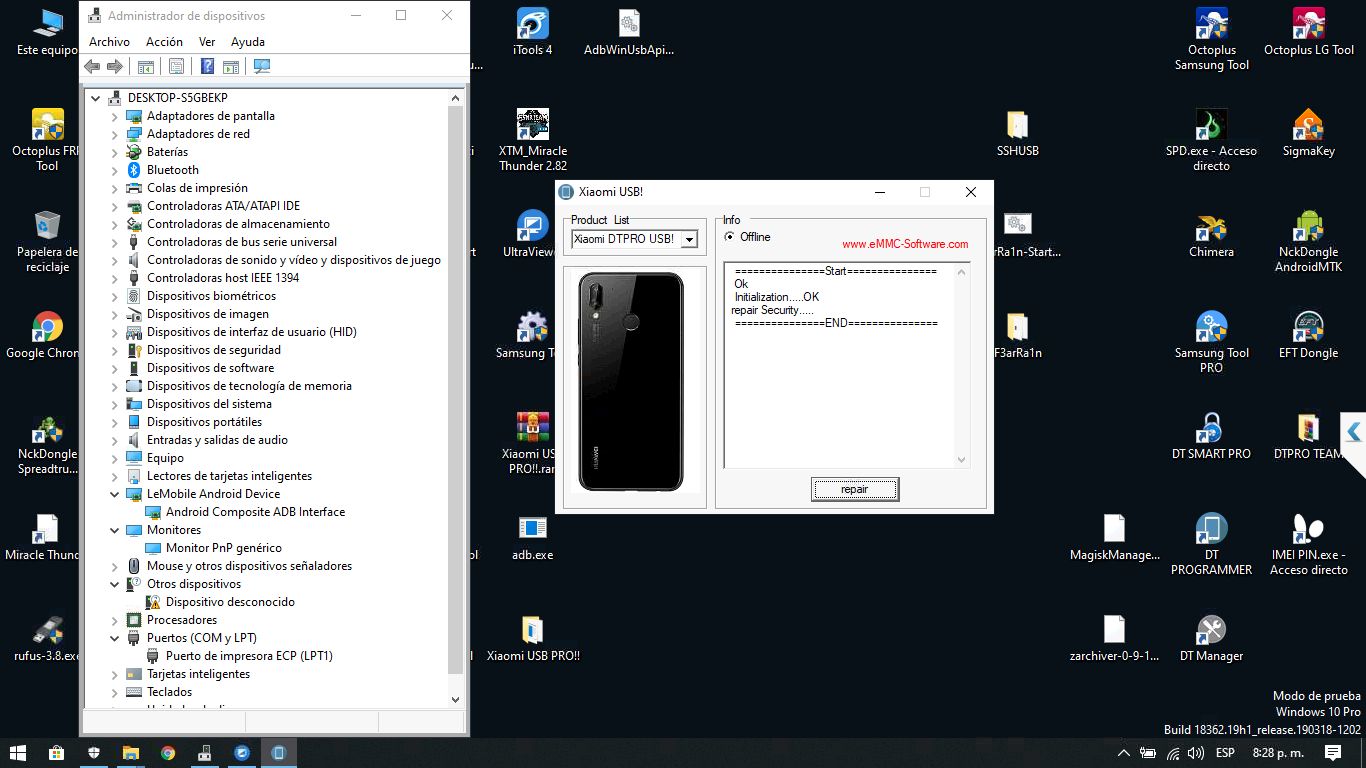Viewport: 1366px width, 768px height.
Task: Expand the Procesadores category
Action: [115, 620]
